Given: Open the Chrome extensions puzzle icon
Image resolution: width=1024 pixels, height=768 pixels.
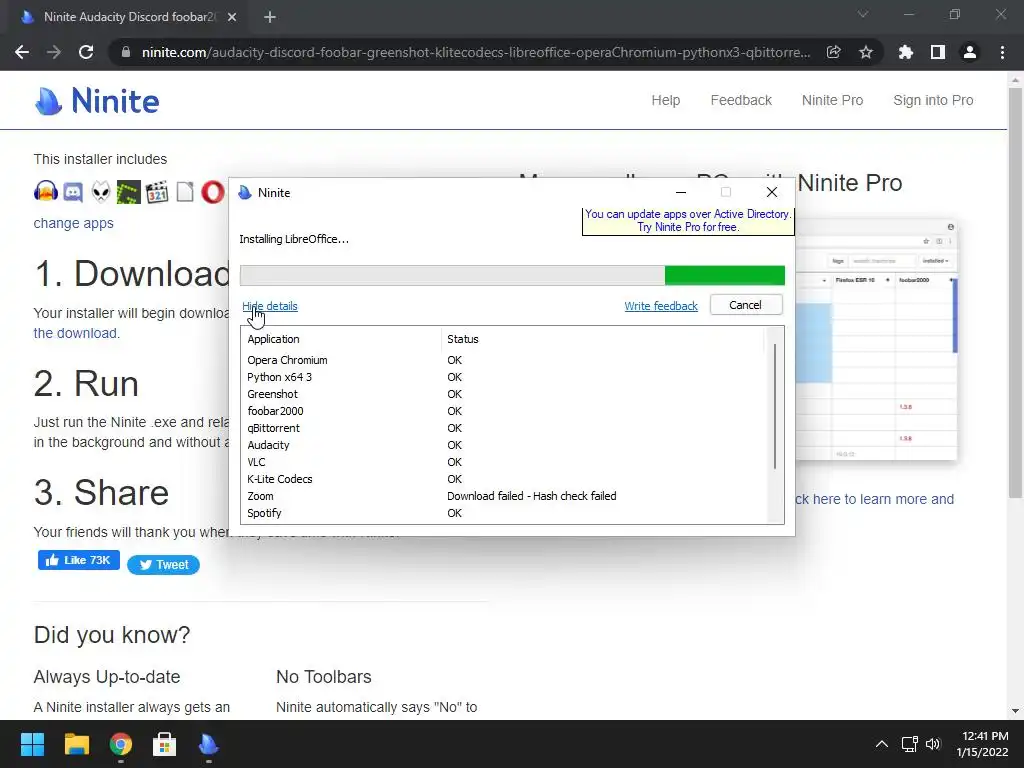Looking at the screenshot, I should pyautogui.click(x=906, y=52).
